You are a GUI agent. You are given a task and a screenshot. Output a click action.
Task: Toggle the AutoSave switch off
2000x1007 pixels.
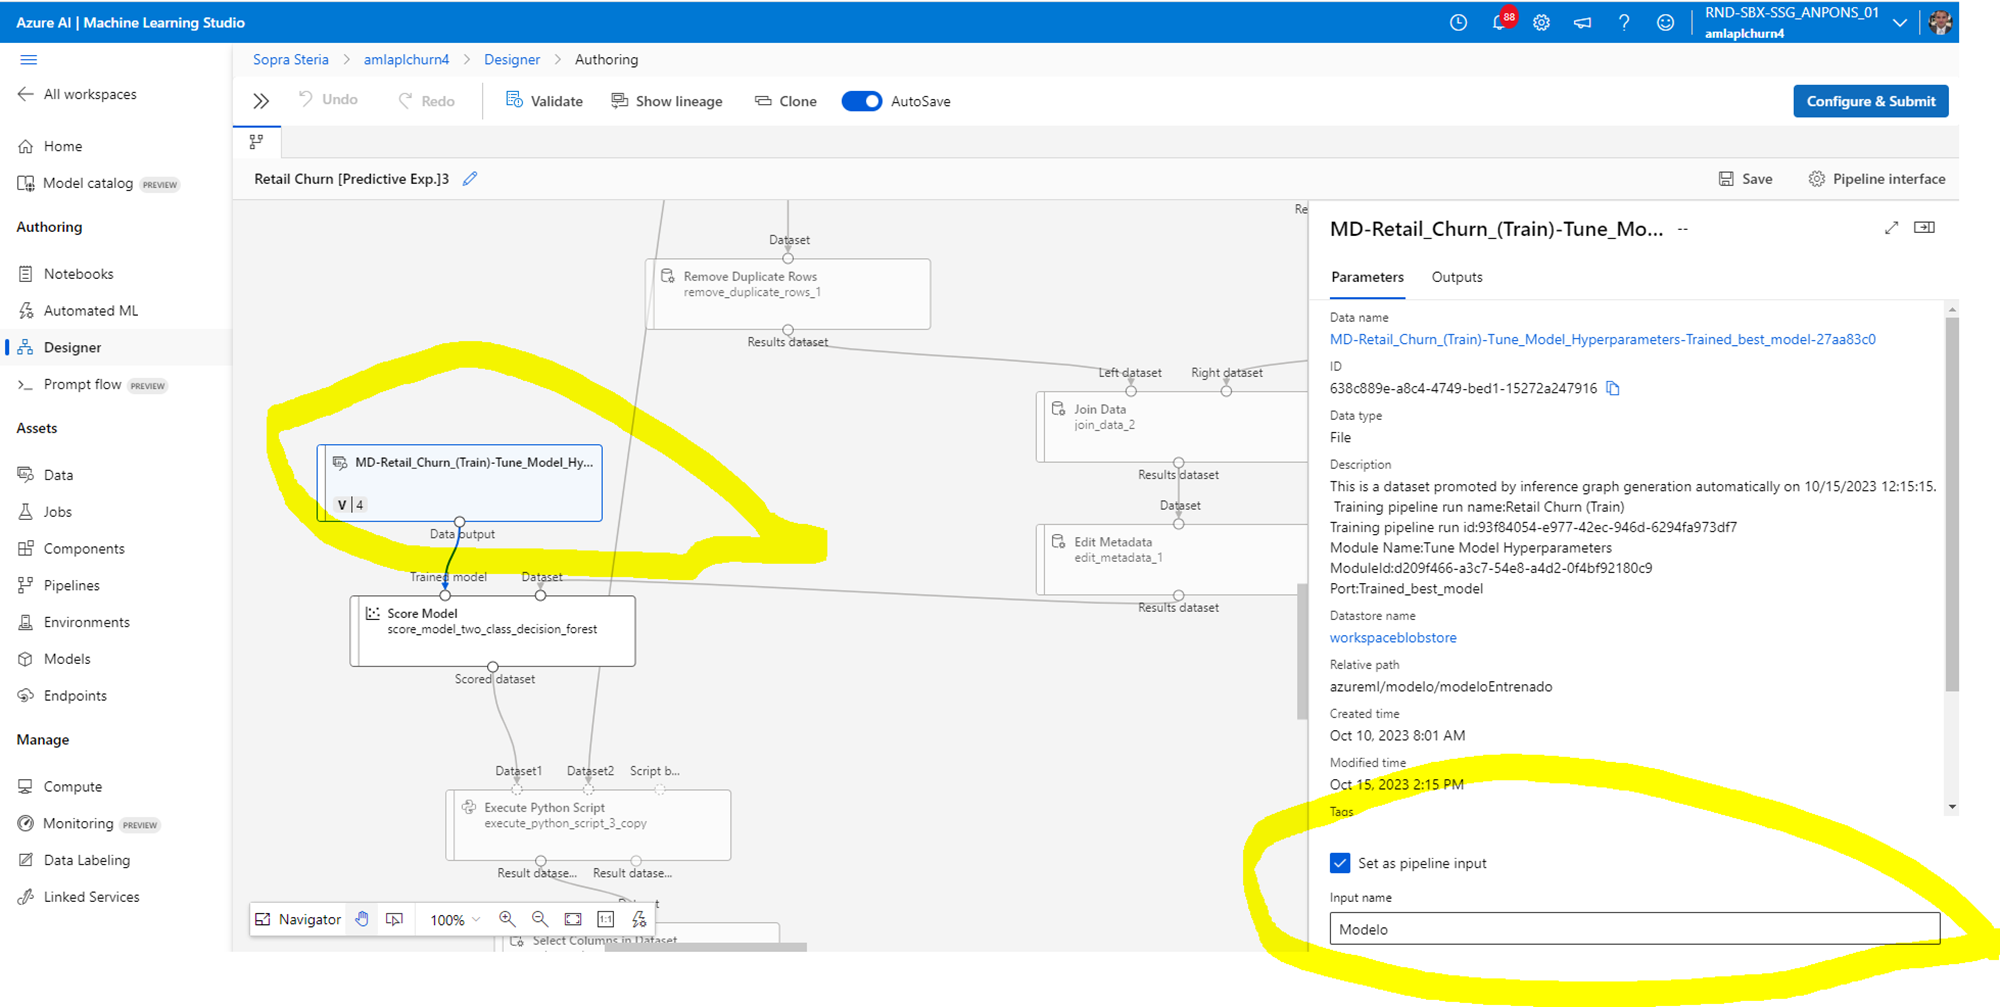tap(861, 101)
